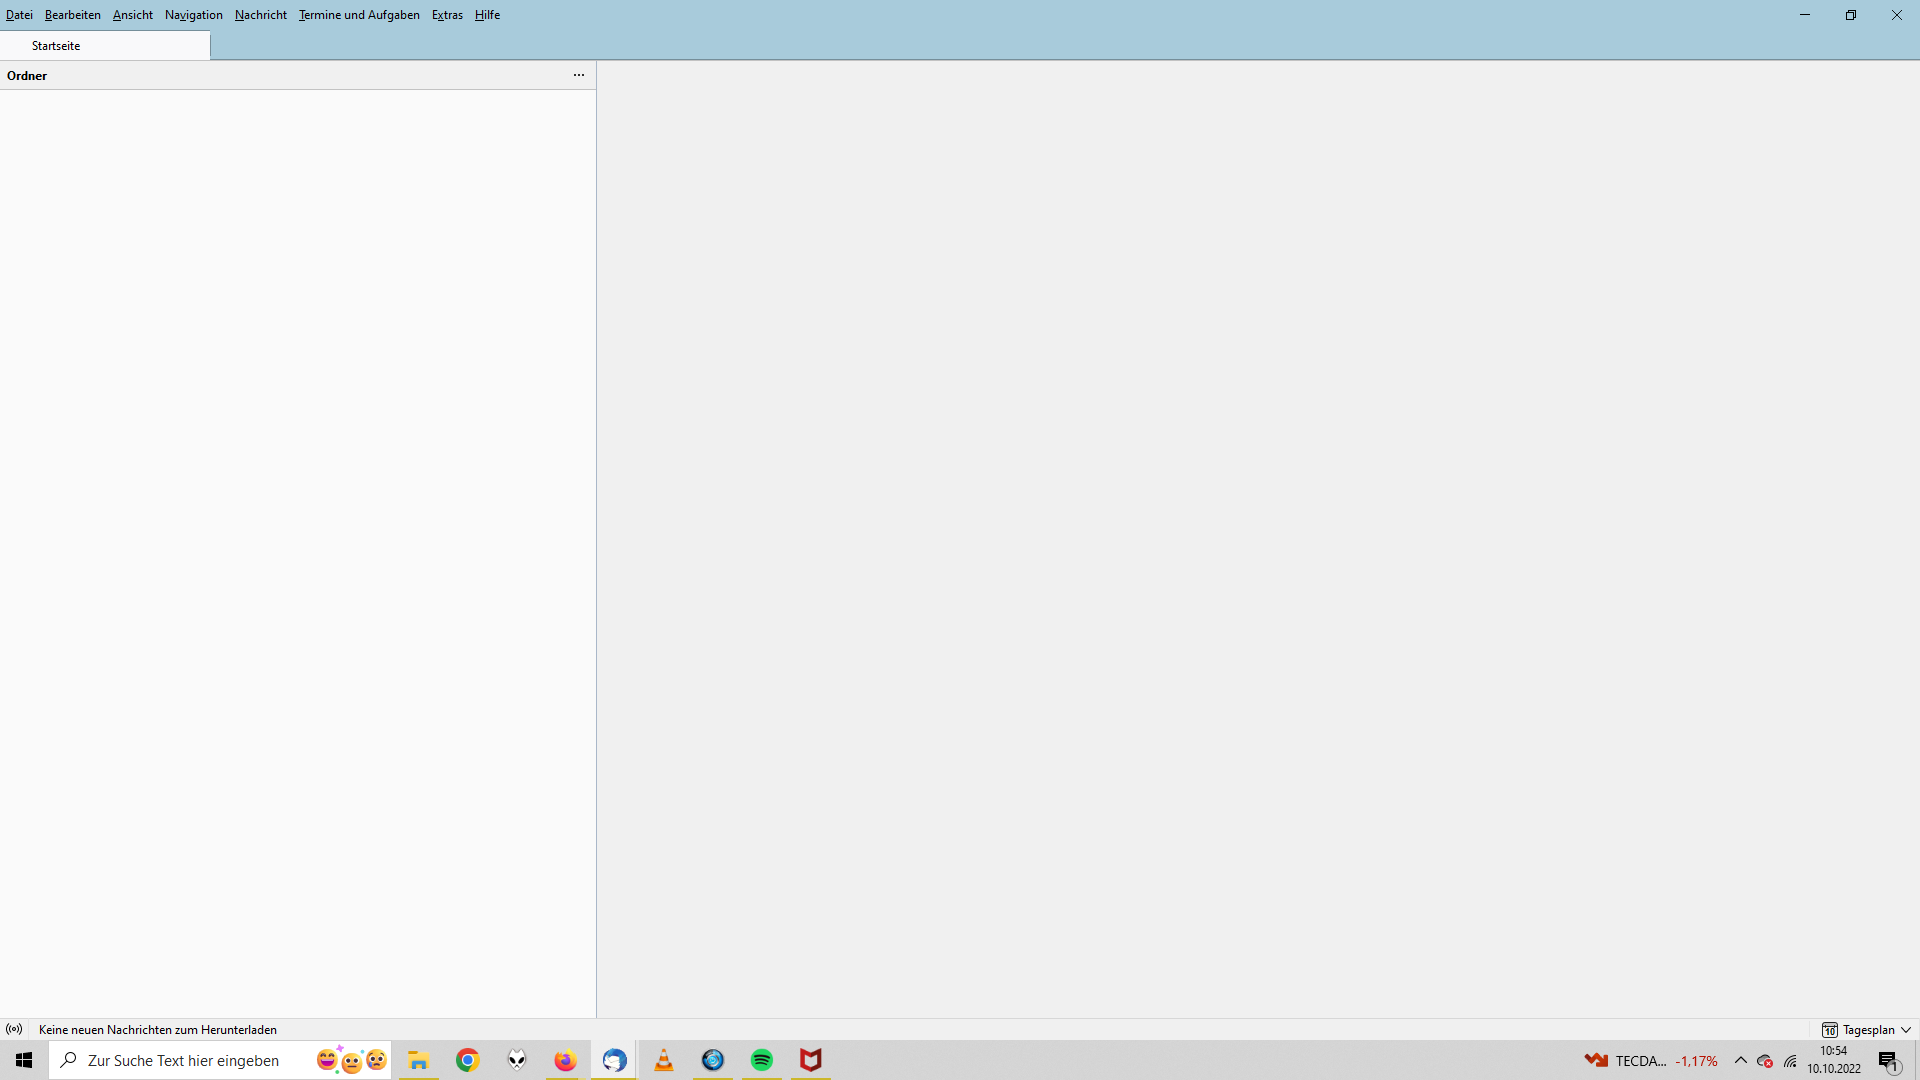Open Google Chrome from the taskbar

[x=468, y=1060]
